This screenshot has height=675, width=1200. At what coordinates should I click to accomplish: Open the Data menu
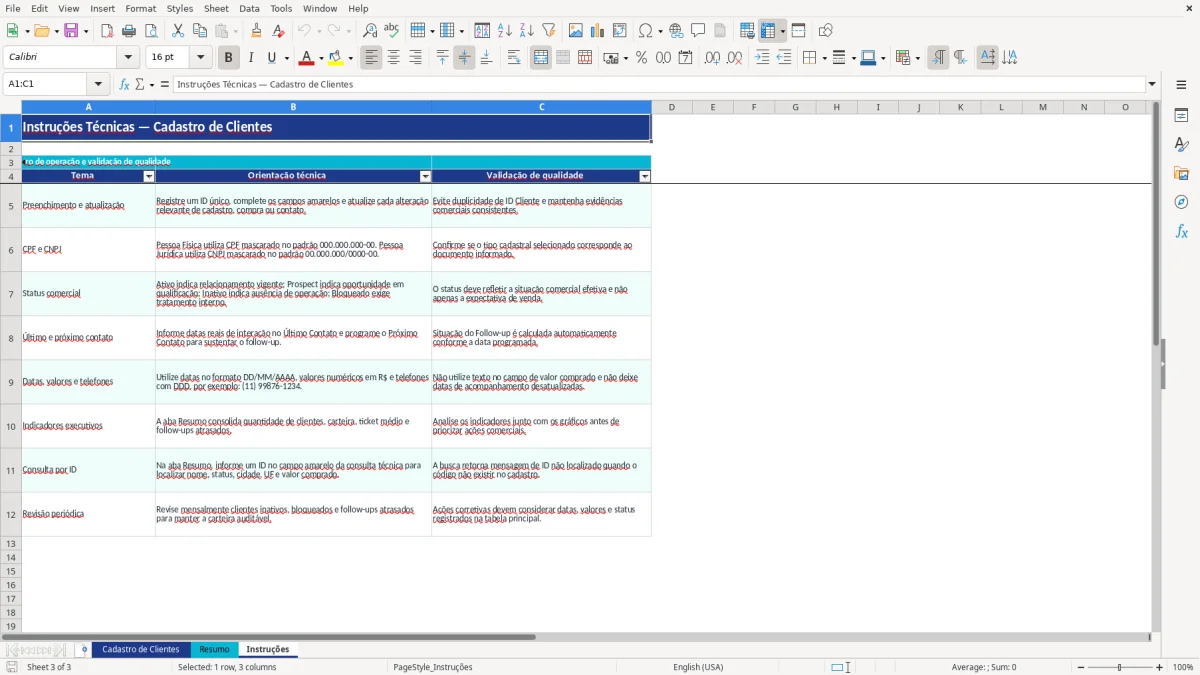tap(250, 8)
